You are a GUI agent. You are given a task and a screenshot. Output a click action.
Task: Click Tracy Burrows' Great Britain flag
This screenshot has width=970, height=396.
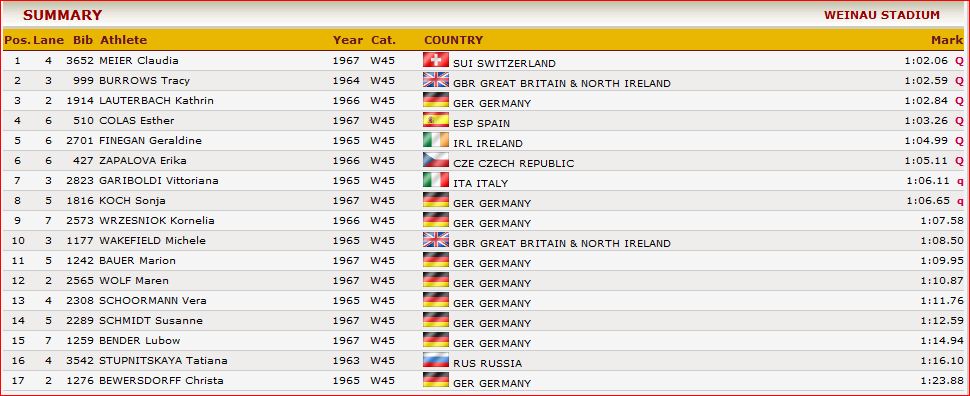coord(436,79)
